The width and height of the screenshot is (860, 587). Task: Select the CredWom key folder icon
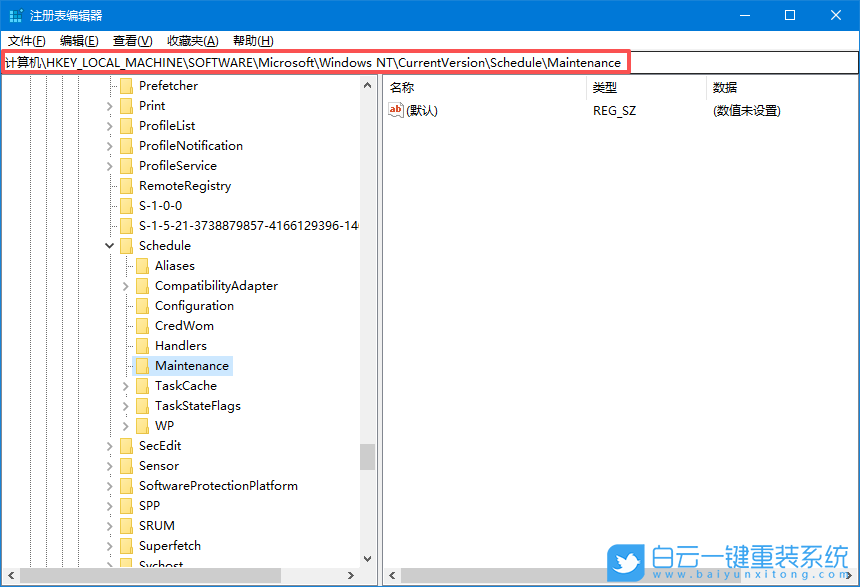click(141, 325)
